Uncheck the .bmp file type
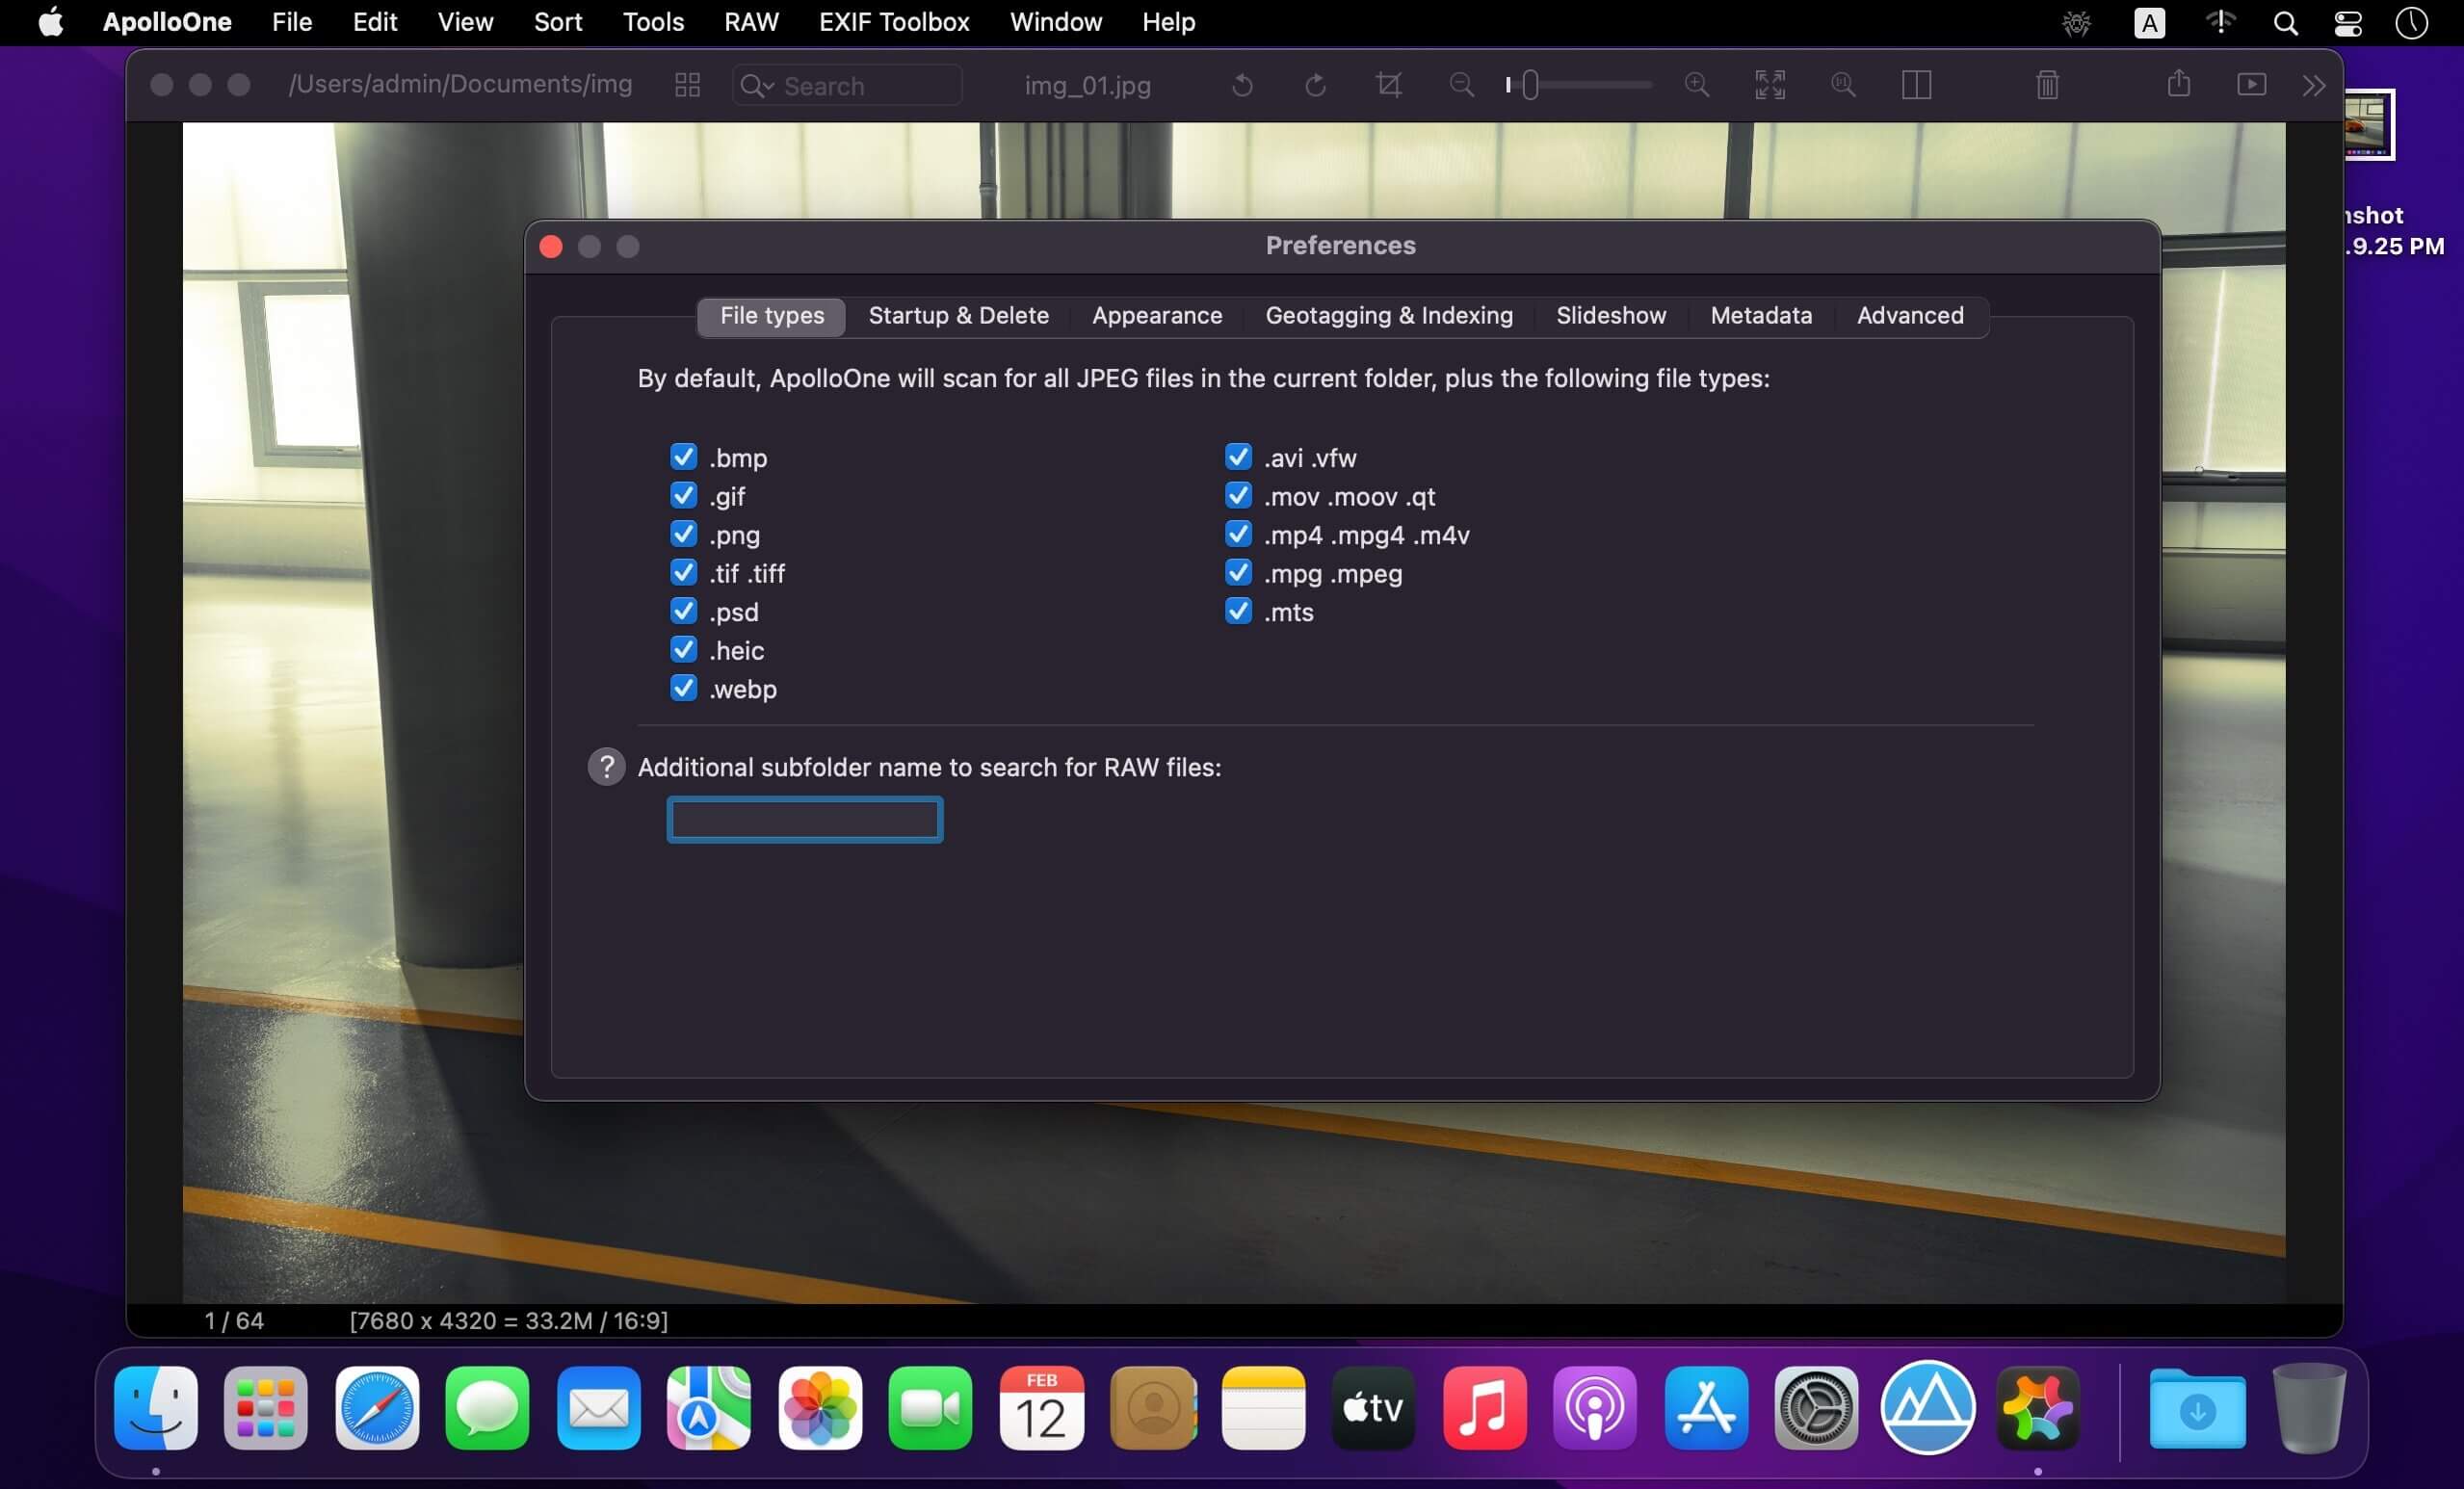The image size is (2464, 1489). (x=683, y=457)
